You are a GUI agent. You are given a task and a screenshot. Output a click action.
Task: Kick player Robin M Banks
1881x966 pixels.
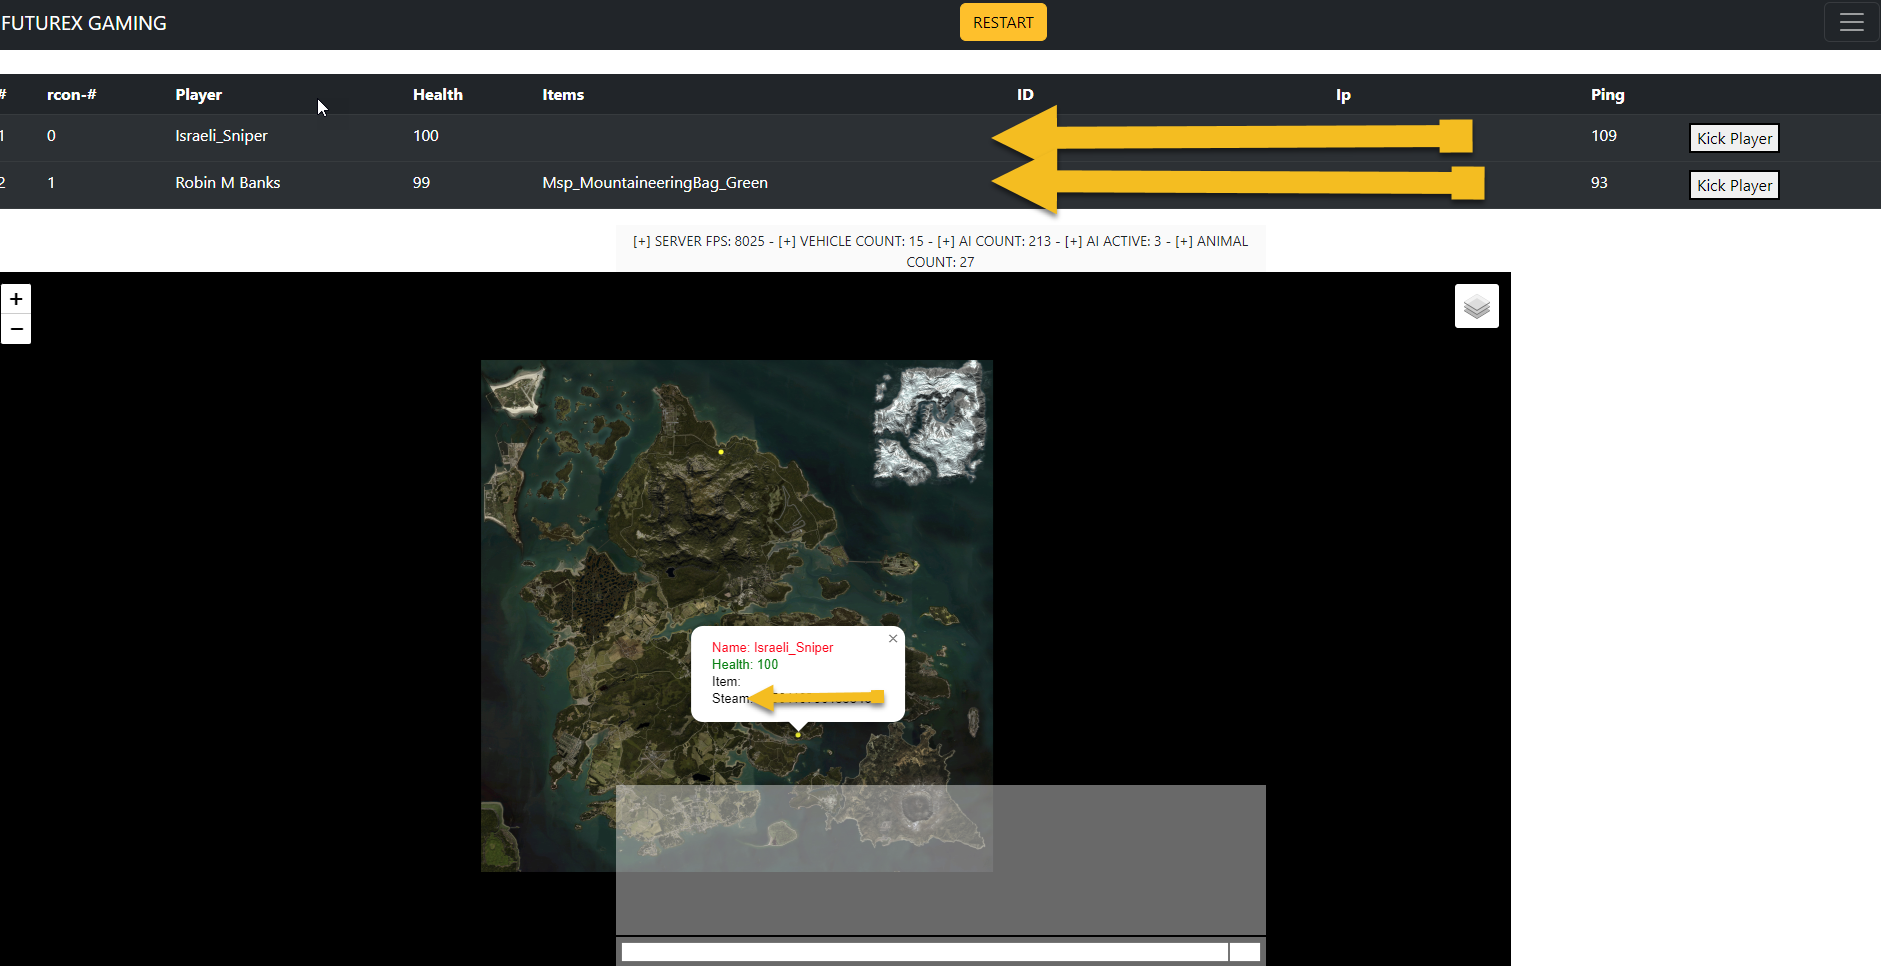(1734, 185)
